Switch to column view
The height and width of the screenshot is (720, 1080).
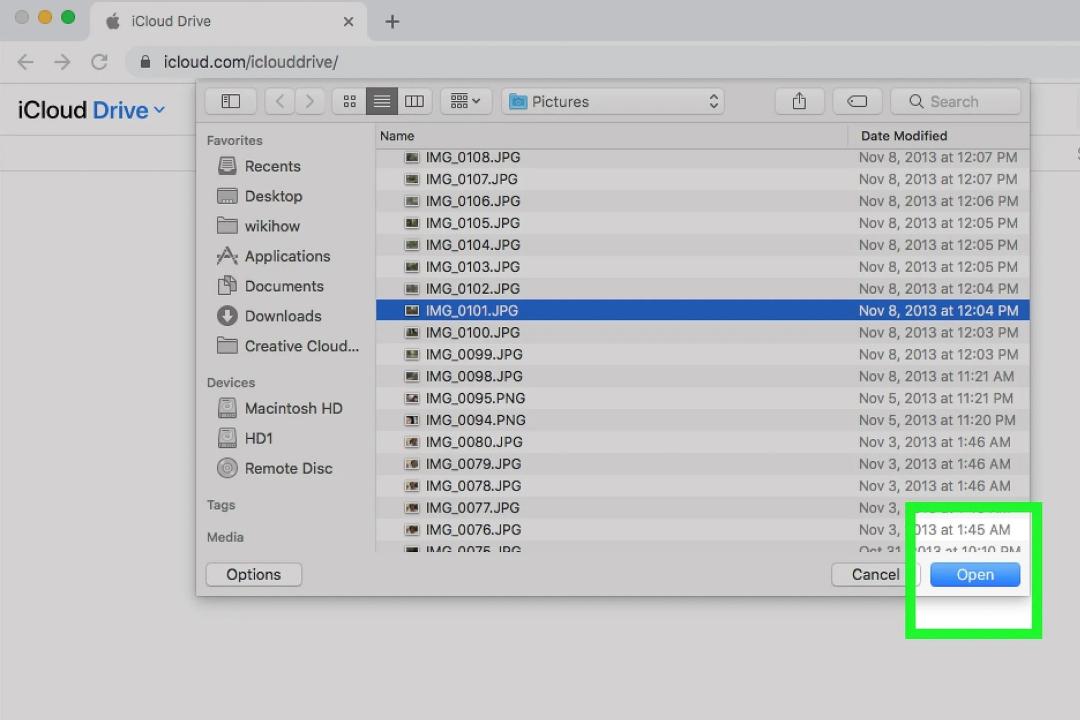(415, 101)
